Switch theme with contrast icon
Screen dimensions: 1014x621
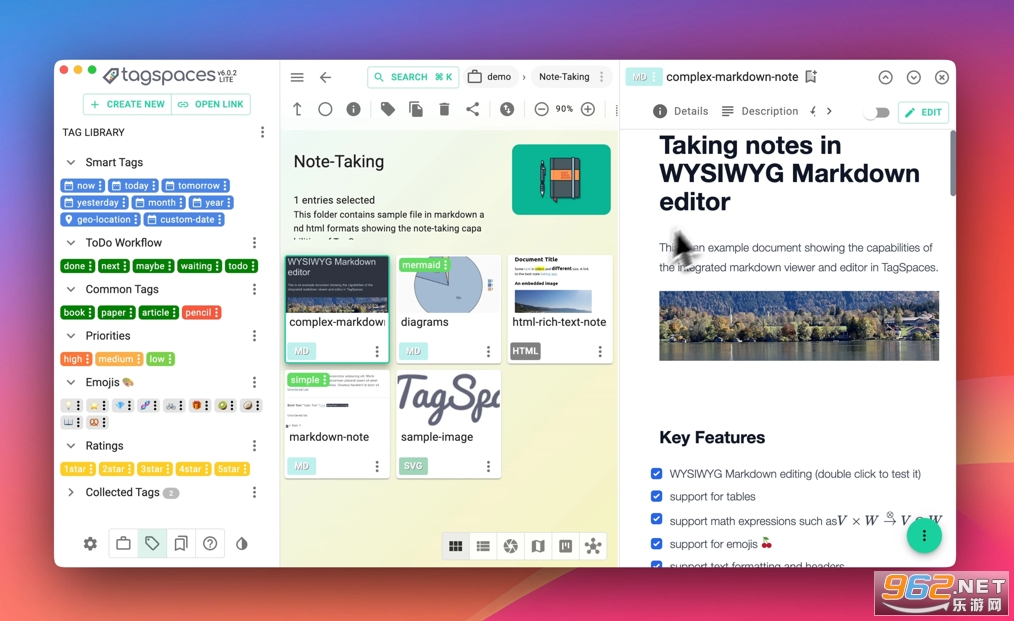[x=242, y=544]
